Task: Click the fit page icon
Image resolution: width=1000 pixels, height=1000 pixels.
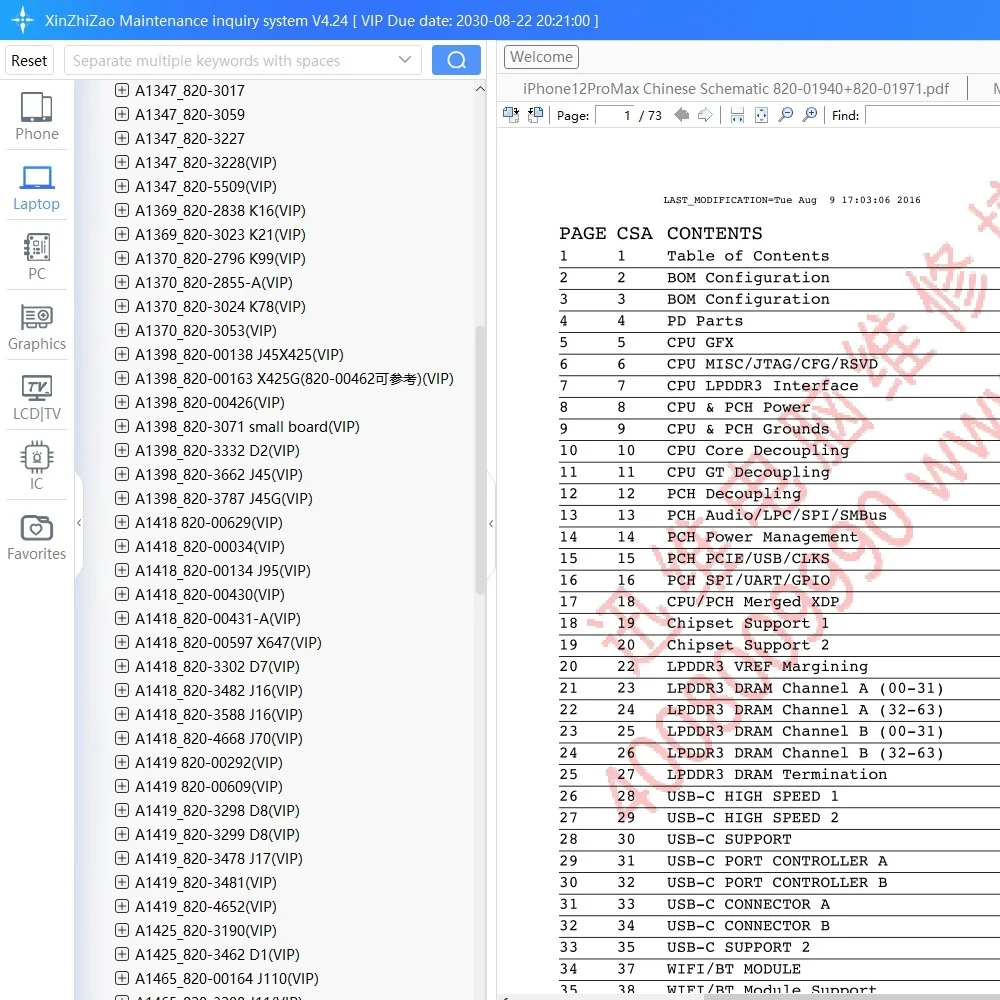Action: tap(761, 115)
